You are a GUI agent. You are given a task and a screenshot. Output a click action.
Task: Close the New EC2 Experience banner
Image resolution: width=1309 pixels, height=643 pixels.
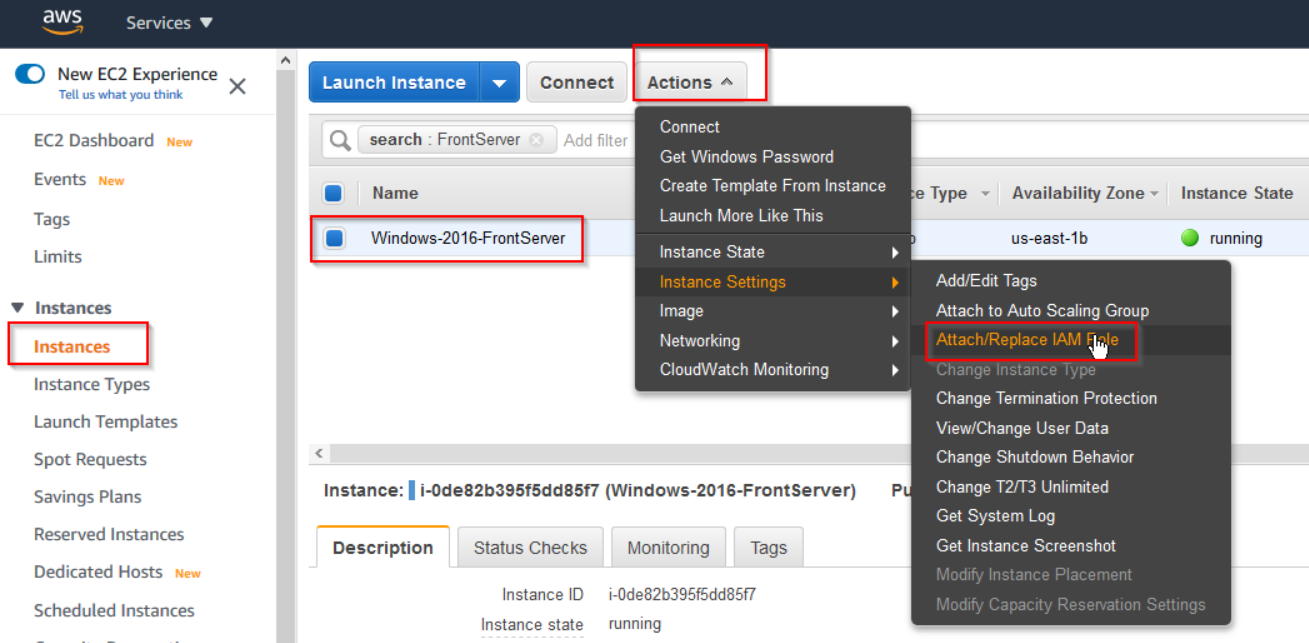coord(237,86)
